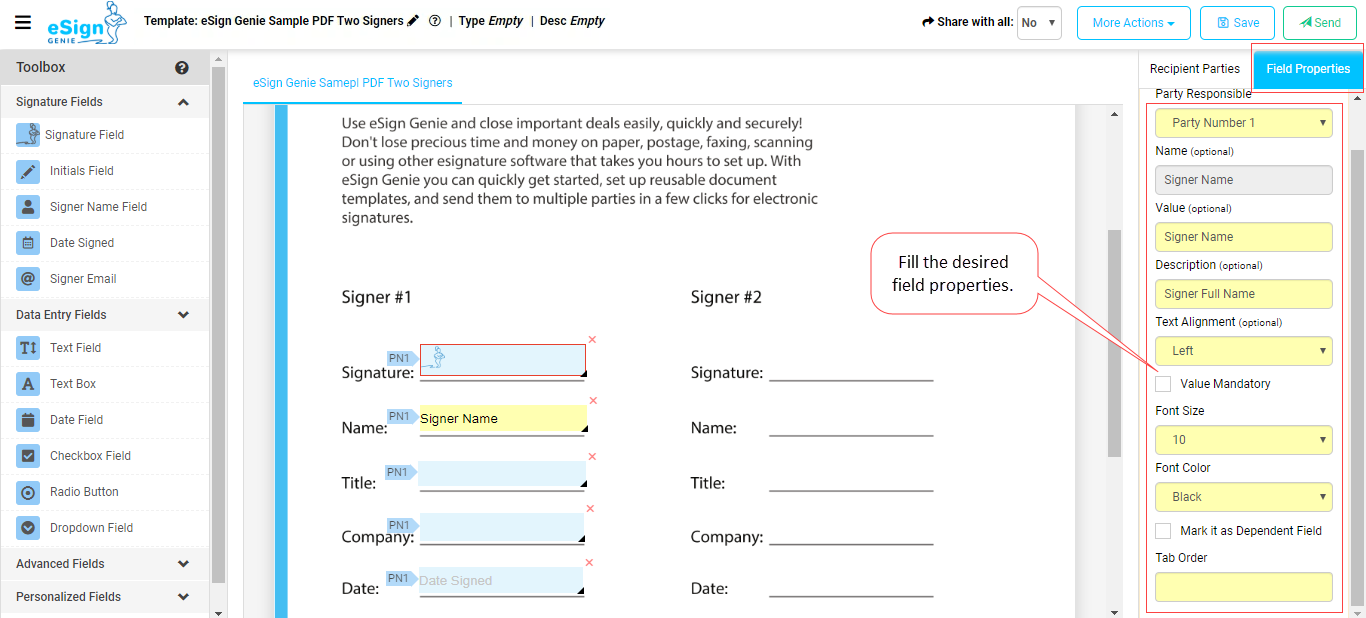Viewport: 1366px width, 618px height.
Task: Open the Party Number 1 dropdown
Action: 1243,123
